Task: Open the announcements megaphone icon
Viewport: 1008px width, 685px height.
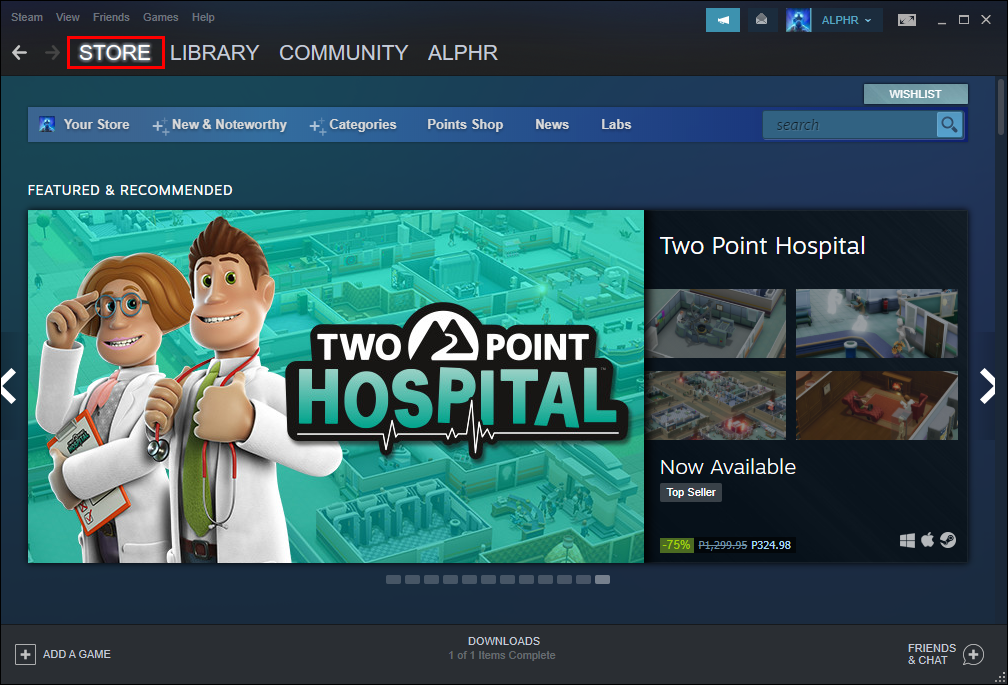Action: [723, 20]
